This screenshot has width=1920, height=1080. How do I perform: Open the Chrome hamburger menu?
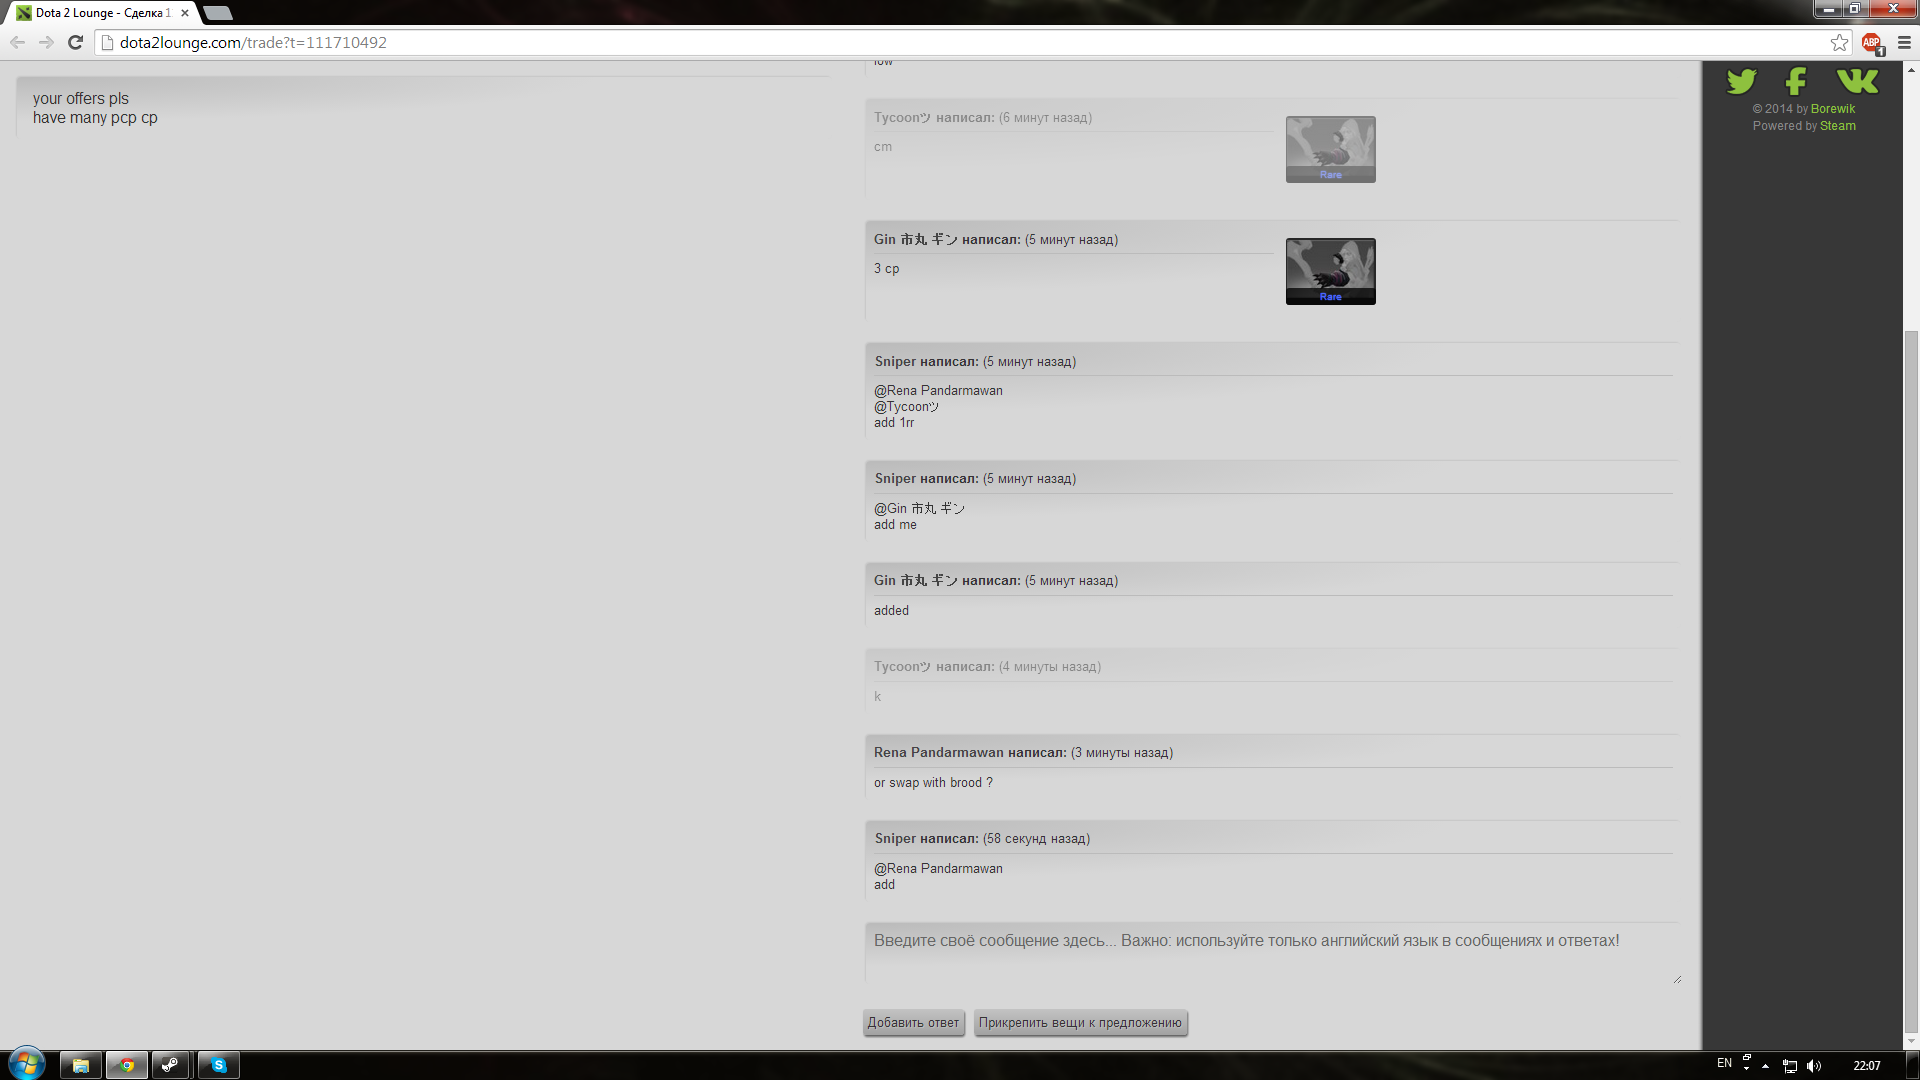(x=1904, y=42)
